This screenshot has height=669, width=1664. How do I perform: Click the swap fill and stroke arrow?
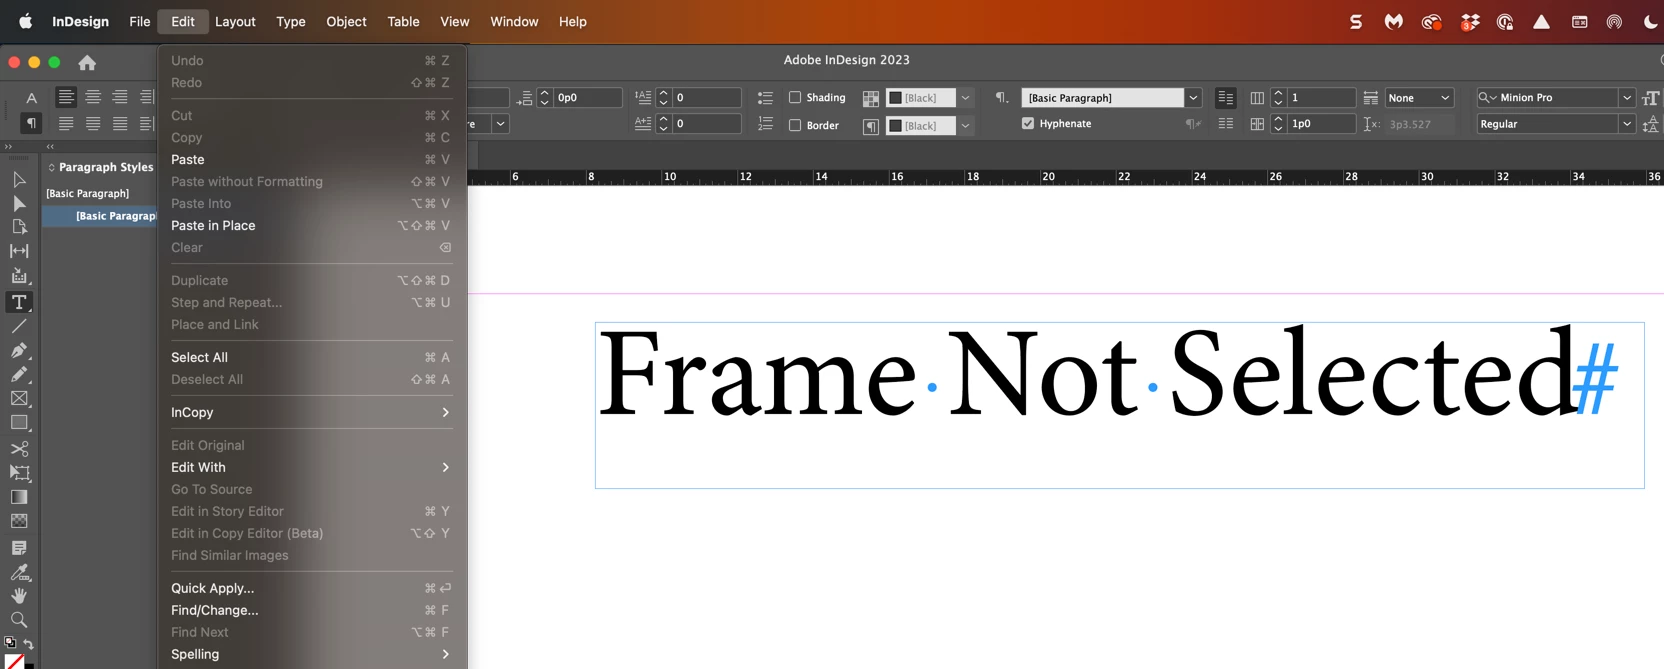pyautogui.click(x=29, y=643)
